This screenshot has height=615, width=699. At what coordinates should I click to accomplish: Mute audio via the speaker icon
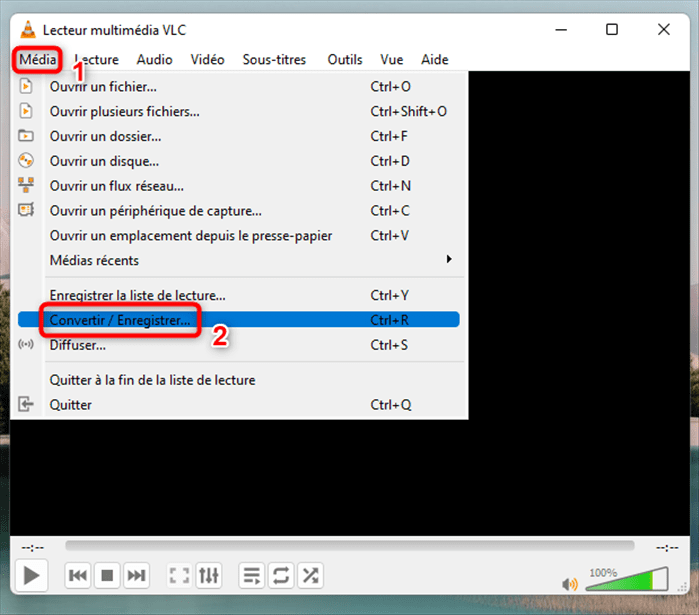pyautogui.click(x=570, y=584)
